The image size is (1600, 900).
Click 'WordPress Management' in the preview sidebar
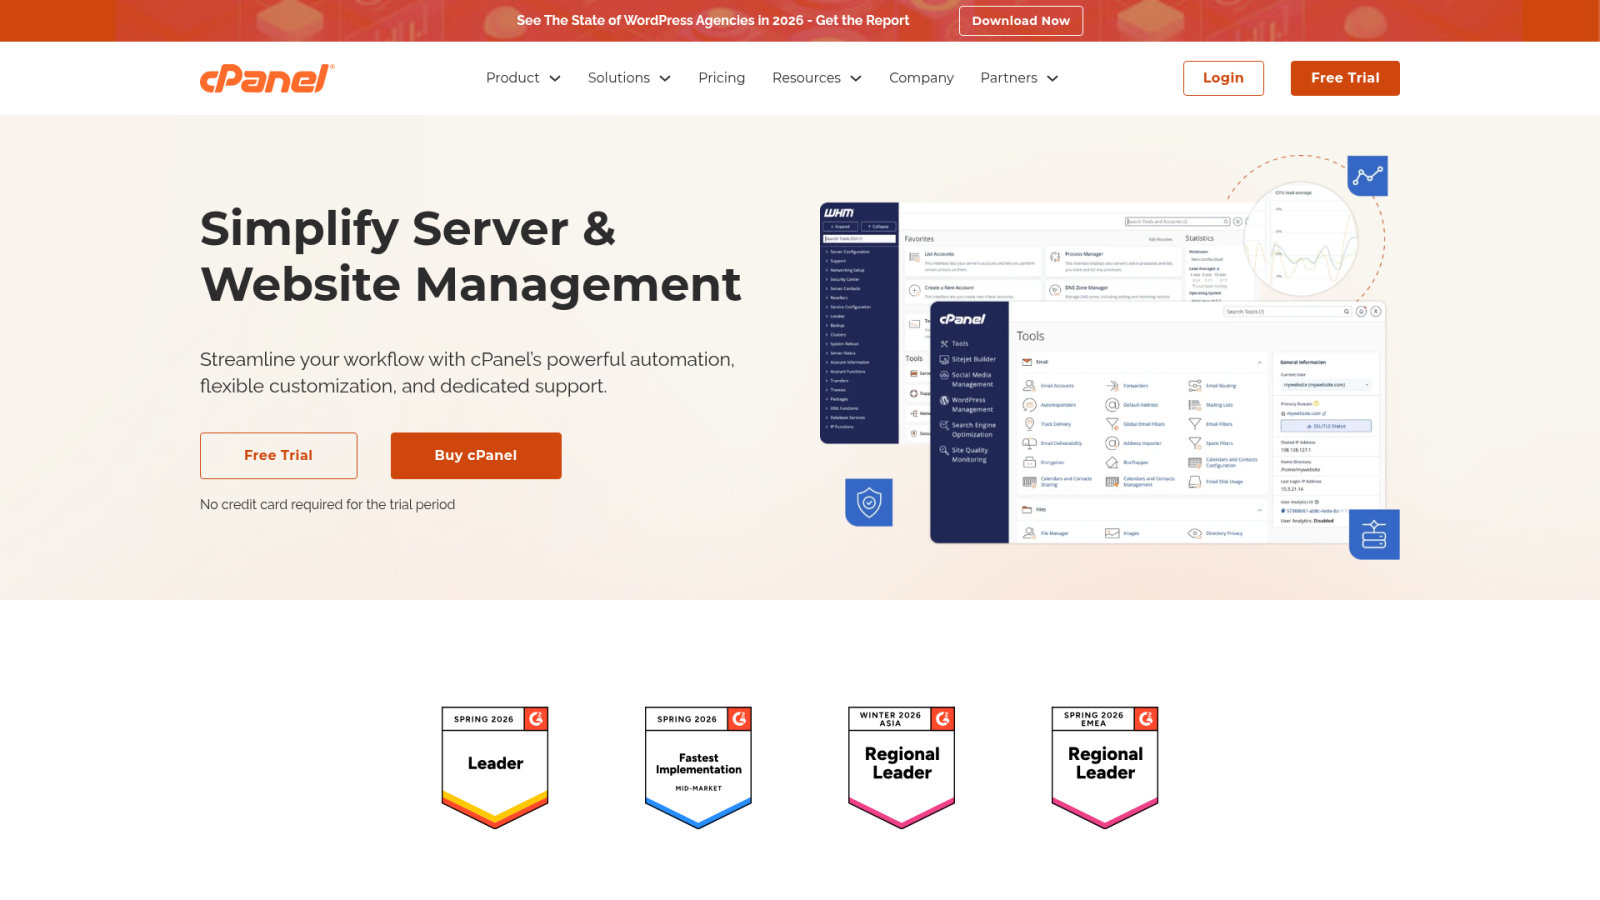966,405
